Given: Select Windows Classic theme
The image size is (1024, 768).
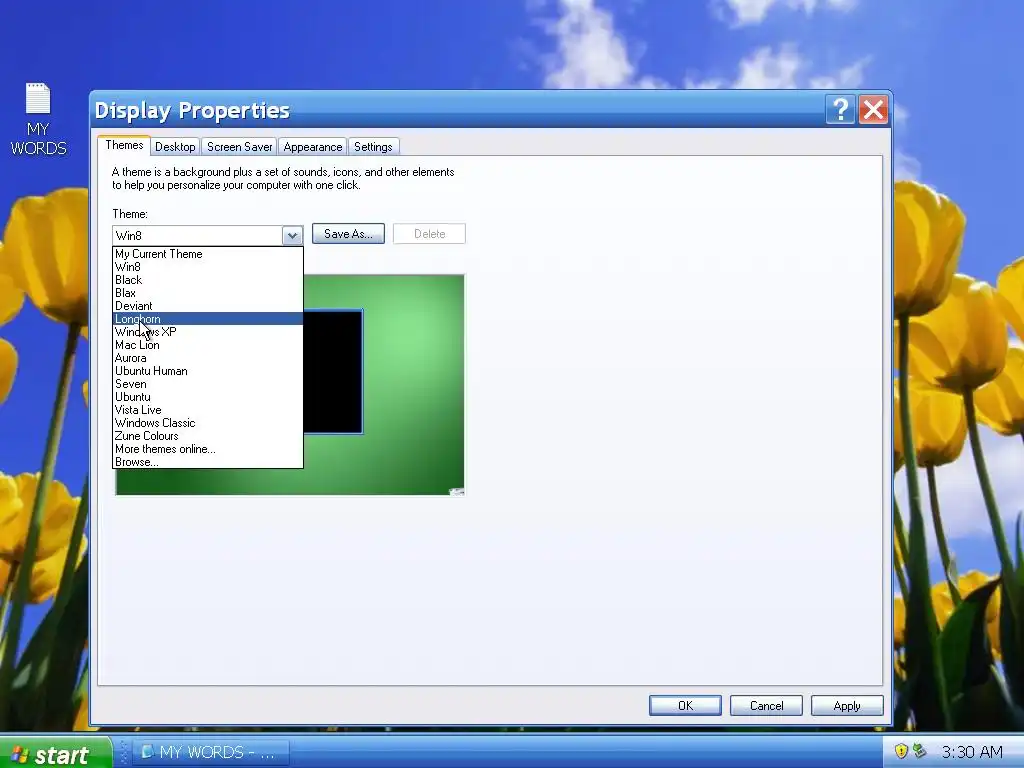Looking at the screenshot, I should [208, 423].
